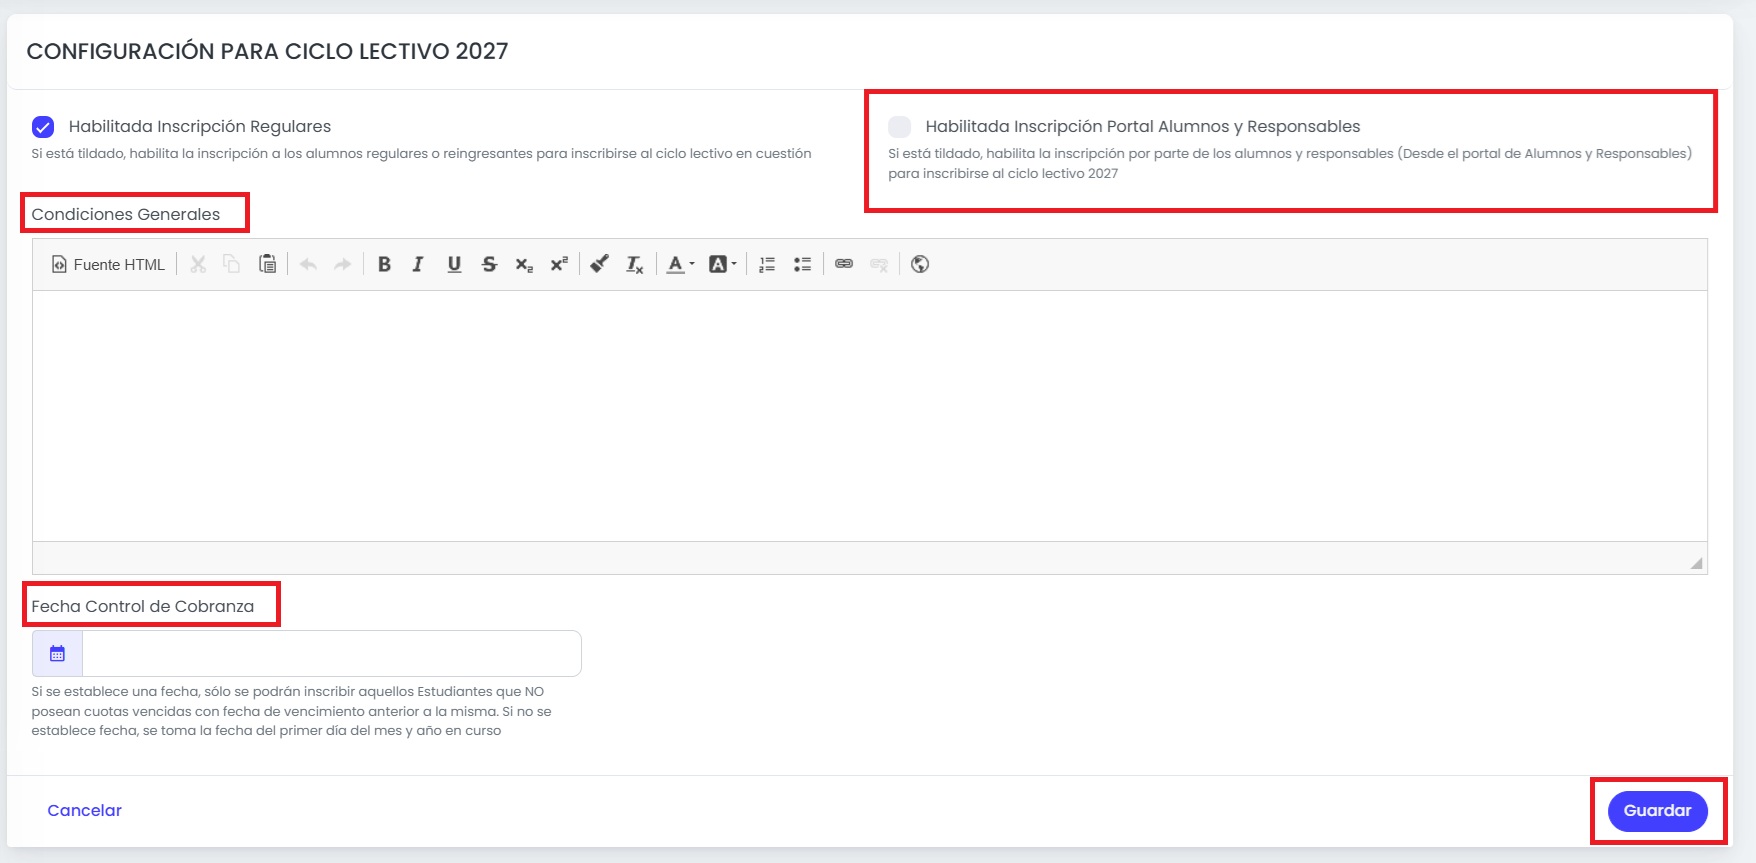Toggle Underline formatting
The image size is (1756, 863).
[454, 264]
